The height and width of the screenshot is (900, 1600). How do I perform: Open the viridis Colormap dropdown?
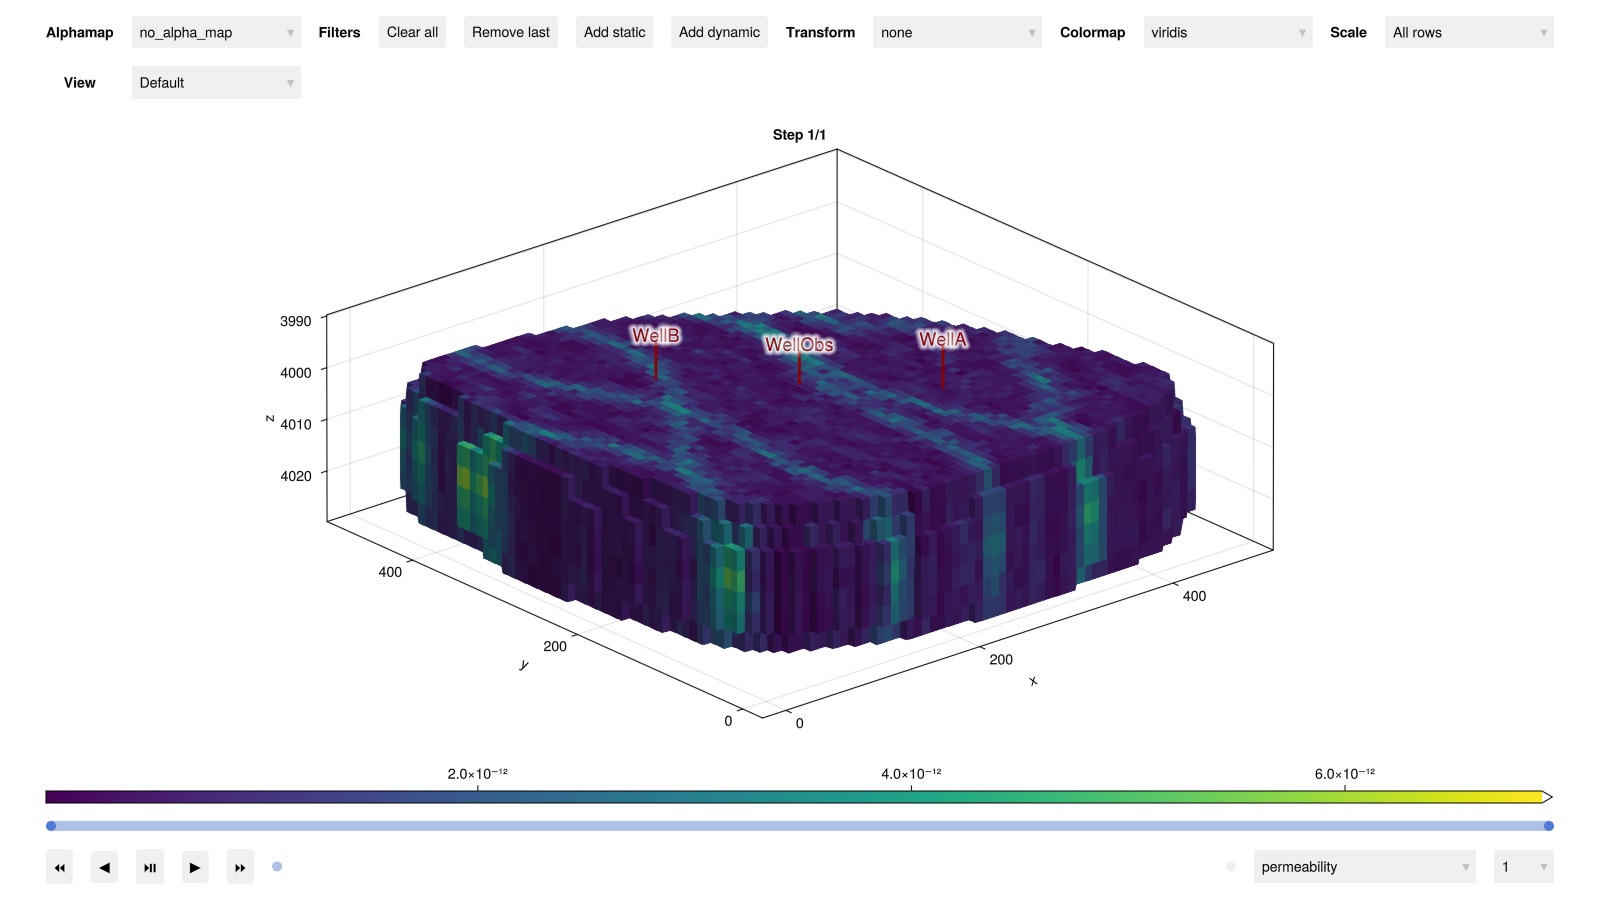pos(1227,32)
